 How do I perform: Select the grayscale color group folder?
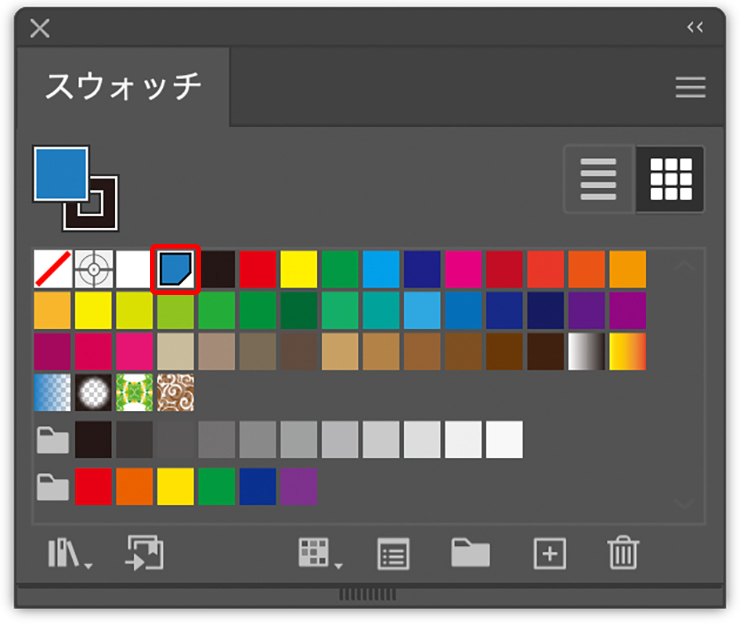click(52, 439)
